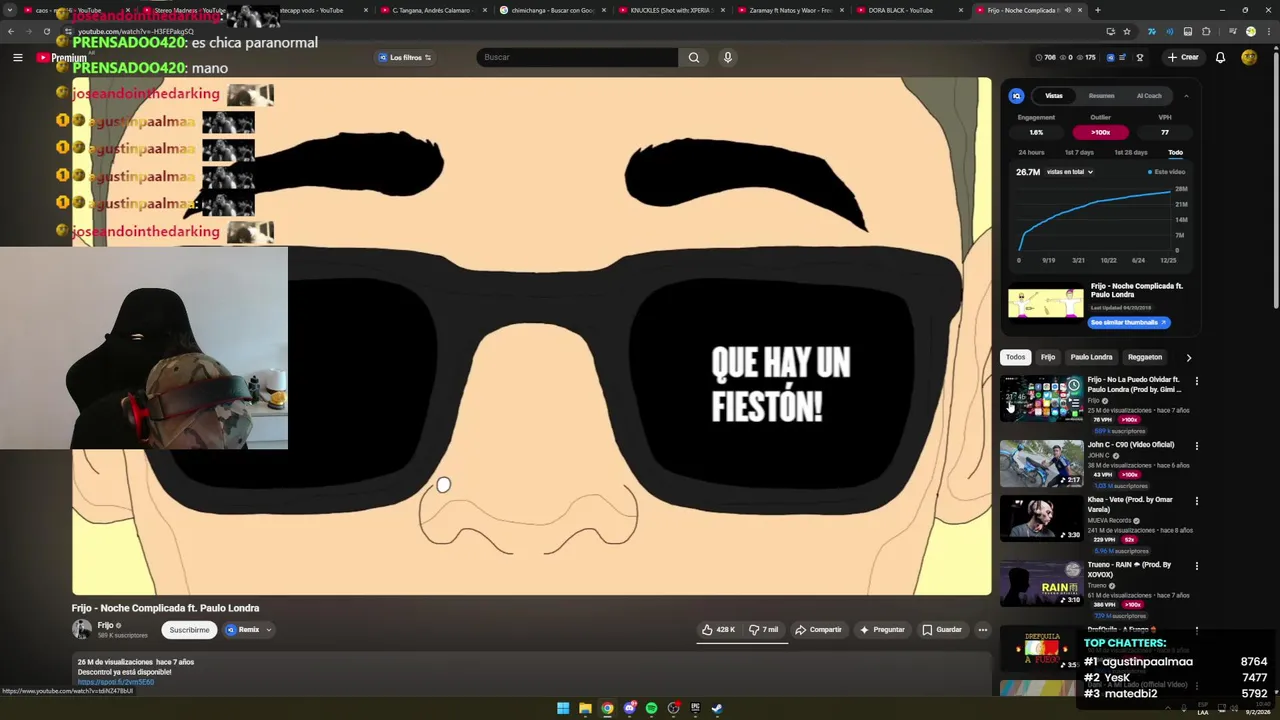Click See similar thumbnails link
The height and width of the screenshot is (720, 1280).
[1128, 322]
